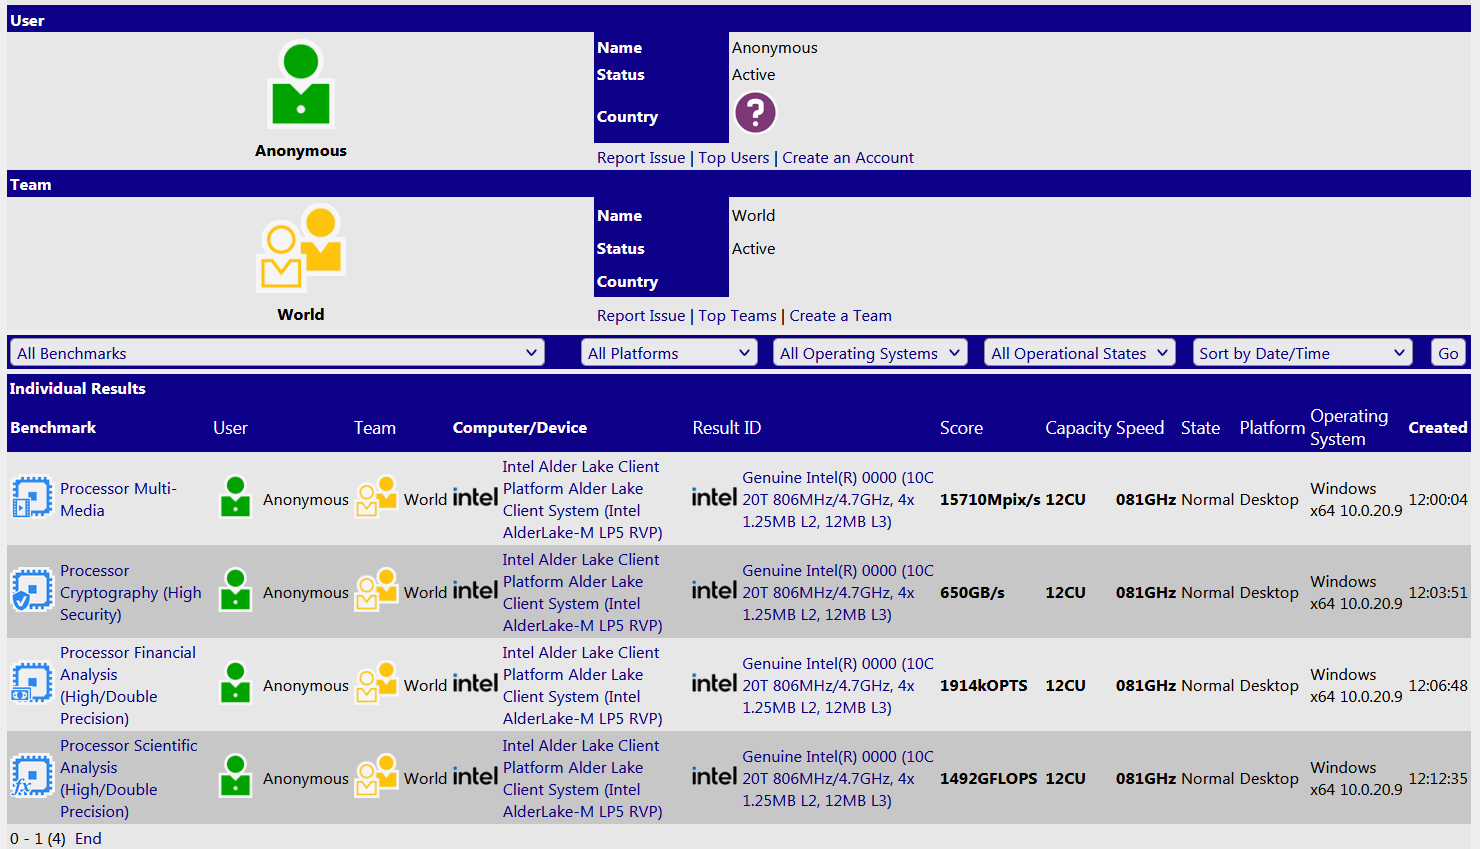Click the 12:00:04 created time

pos(1438,499)
